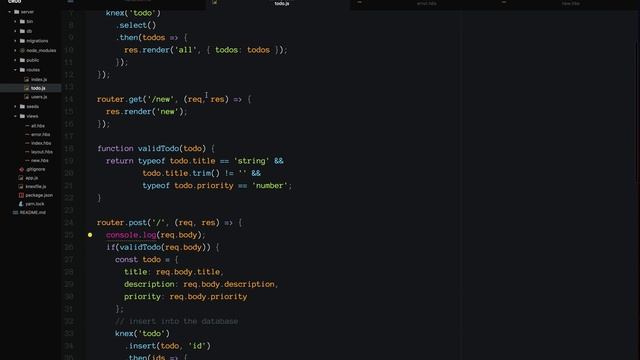640x360 pixels.
Task: Click the index.js file icon
Action: click(x=27, y=80)
